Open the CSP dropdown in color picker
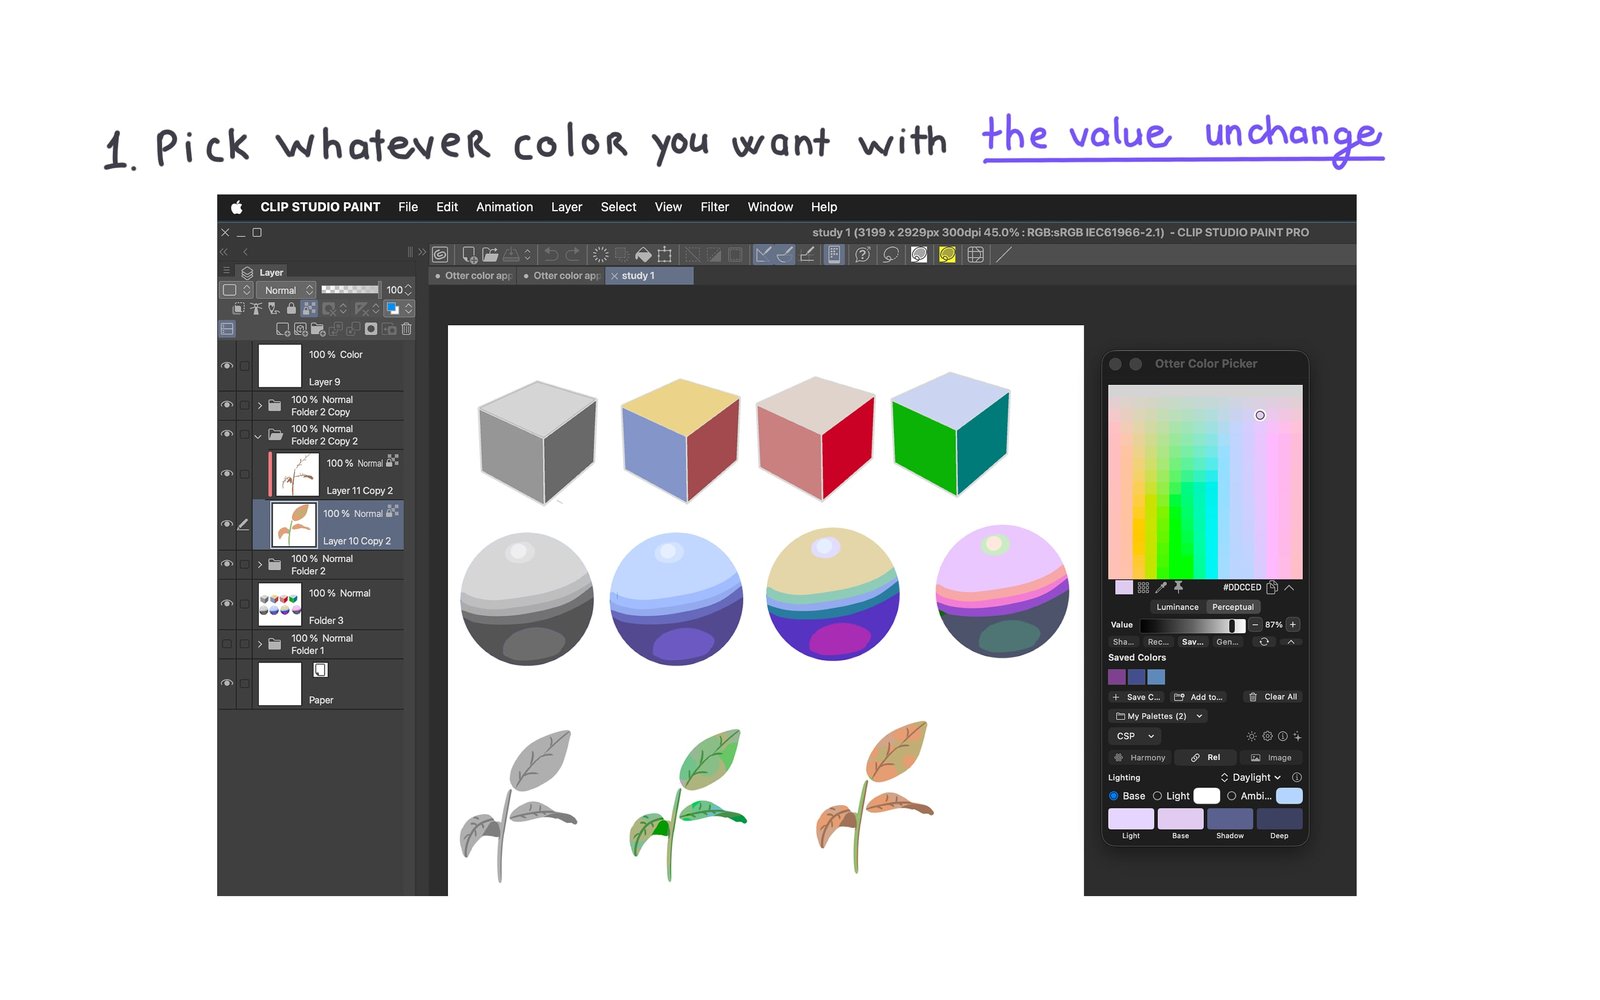This screenshot has width=1600, height=1000. (1134, 736)
